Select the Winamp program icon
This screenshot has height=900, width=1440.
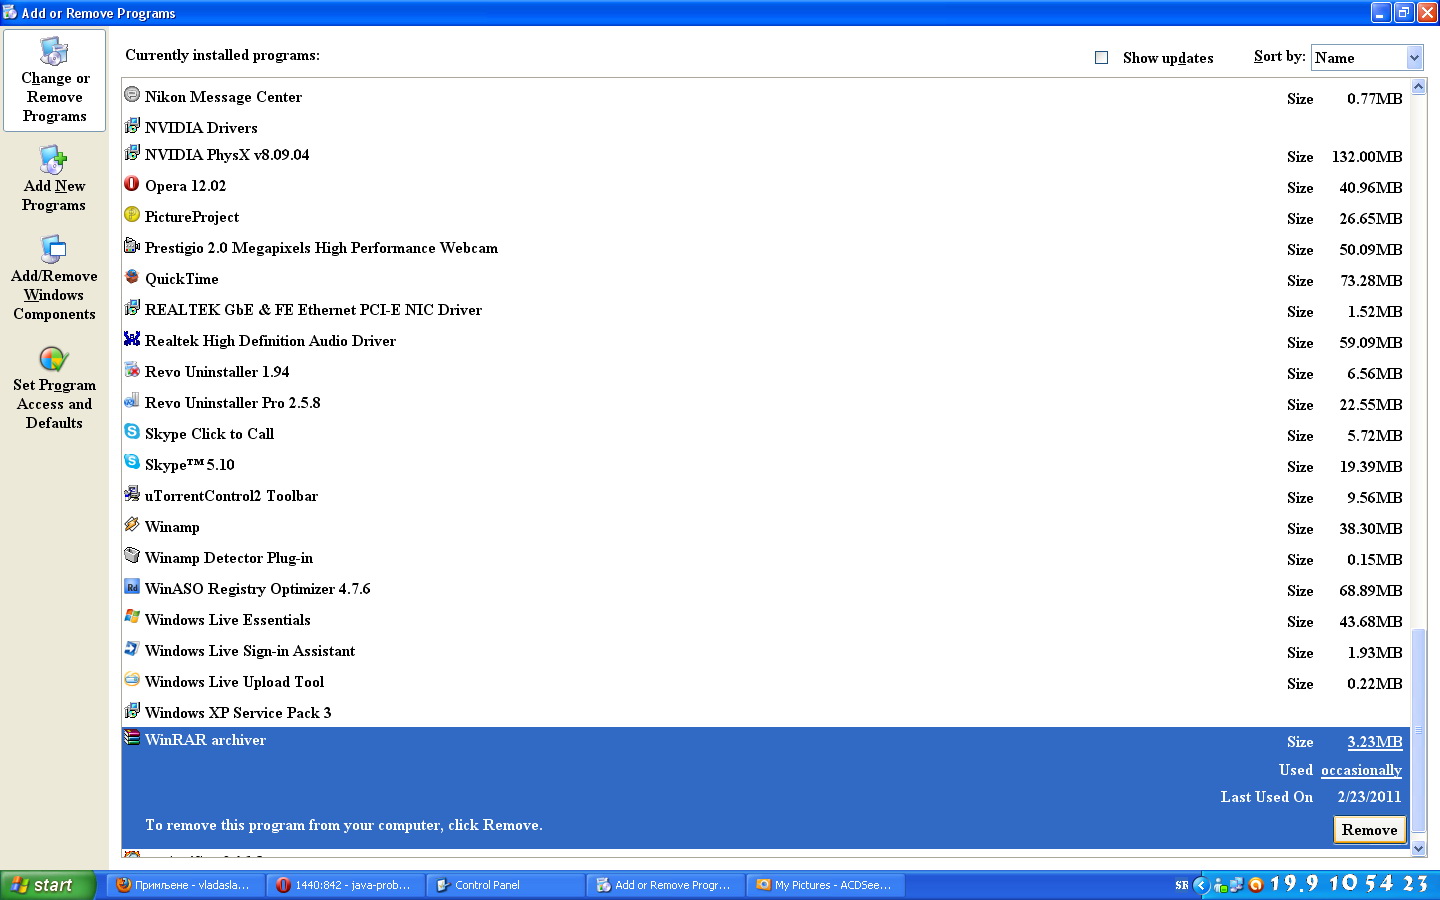pyautogui.click(x=132, y=525)
